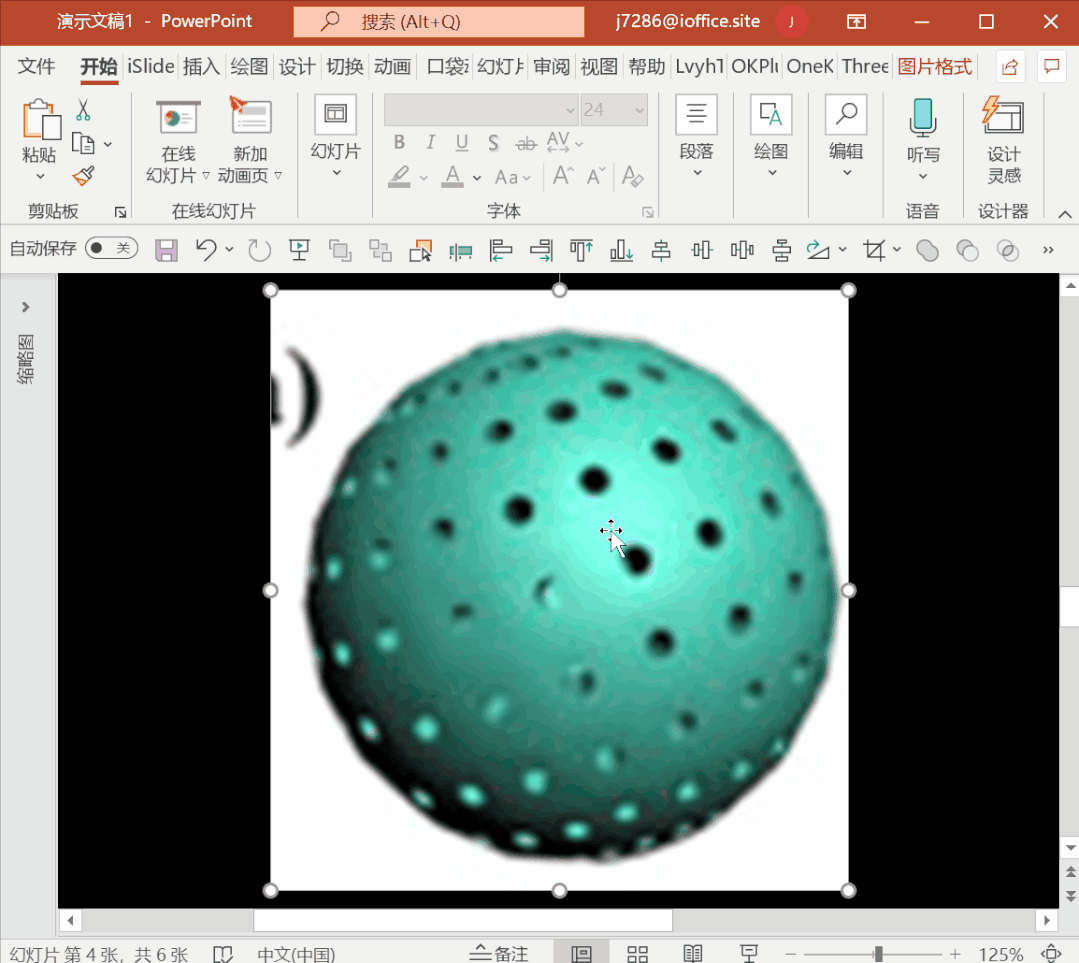Viewport: 1079px width, 963px height.
Task: Click the Ungroup objects icon
Action: [380, 250]
